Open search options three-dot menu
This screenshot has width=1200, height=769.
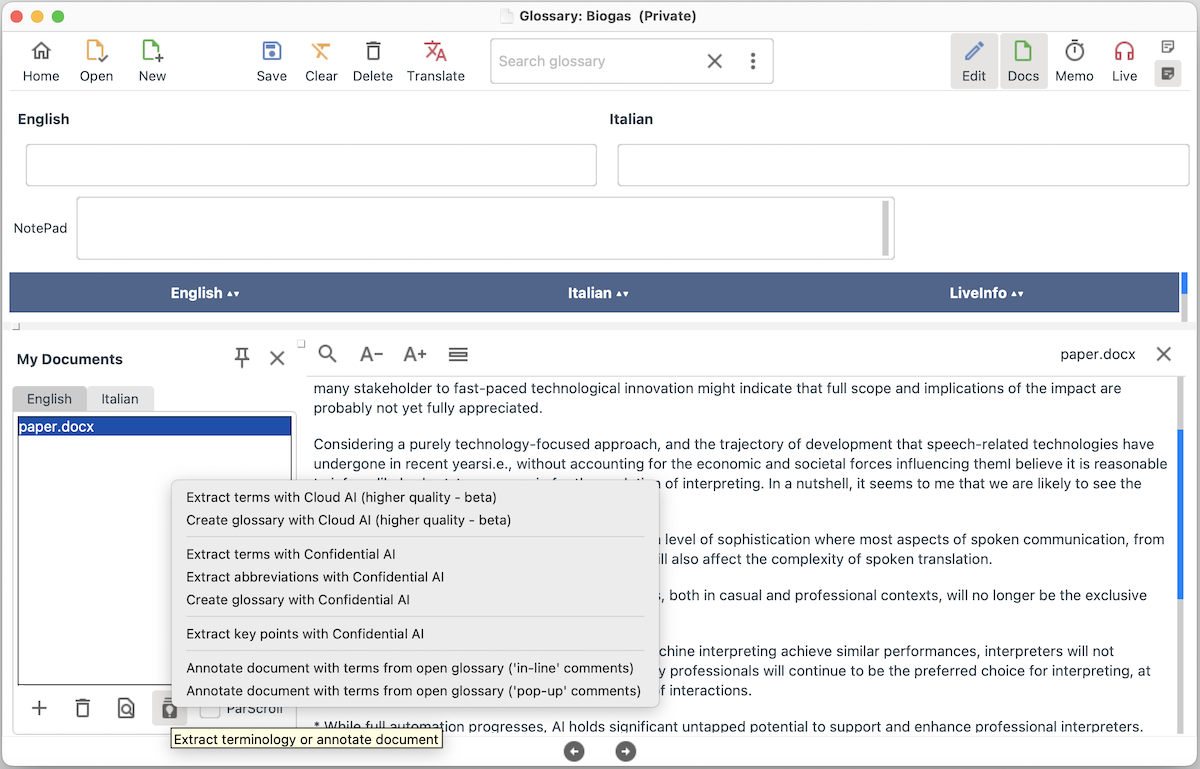pyautogui.click(x=753, y=61)
